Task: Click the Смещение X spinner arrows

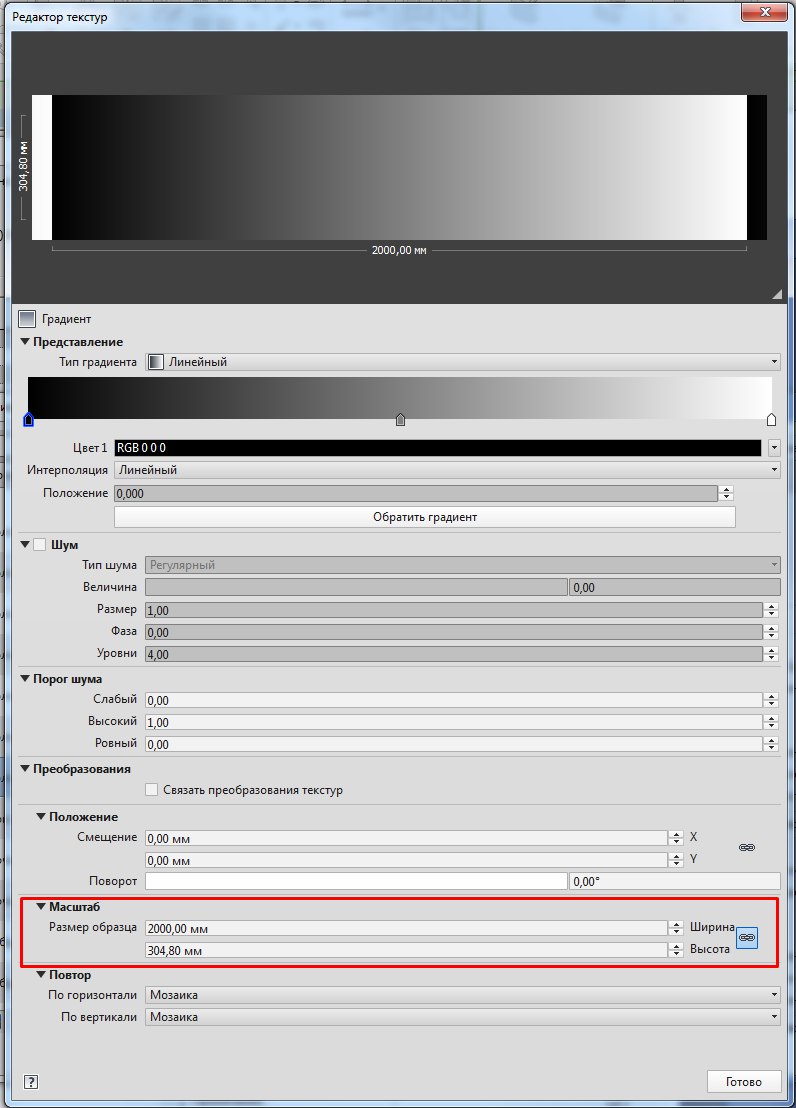Action: (x=676, y=838)
